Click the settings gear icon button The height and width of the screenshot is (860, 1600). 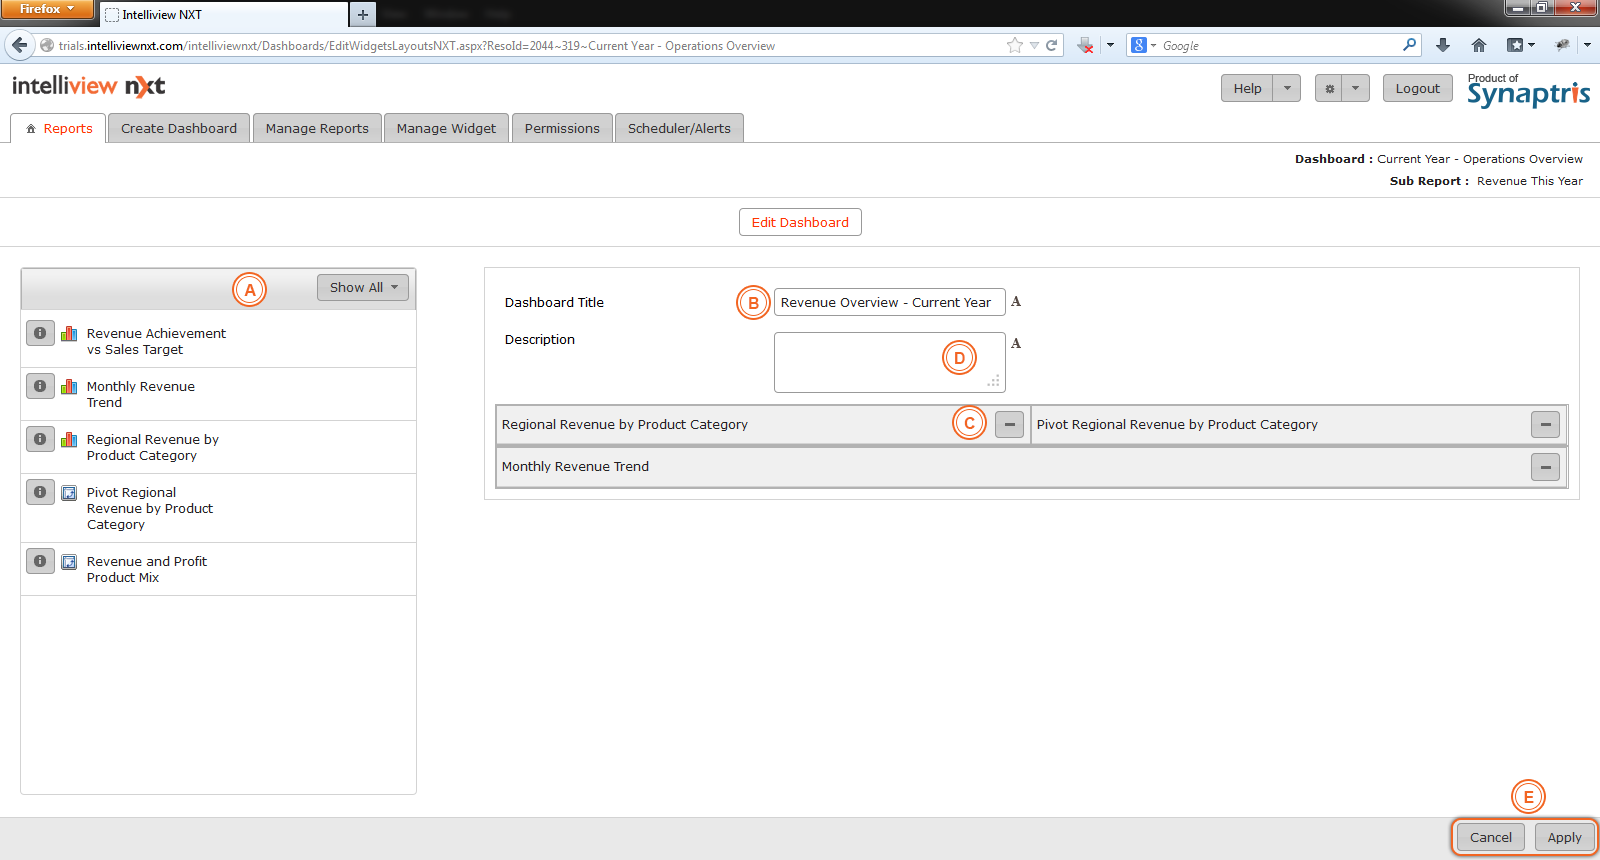(x=1329, y=89)
